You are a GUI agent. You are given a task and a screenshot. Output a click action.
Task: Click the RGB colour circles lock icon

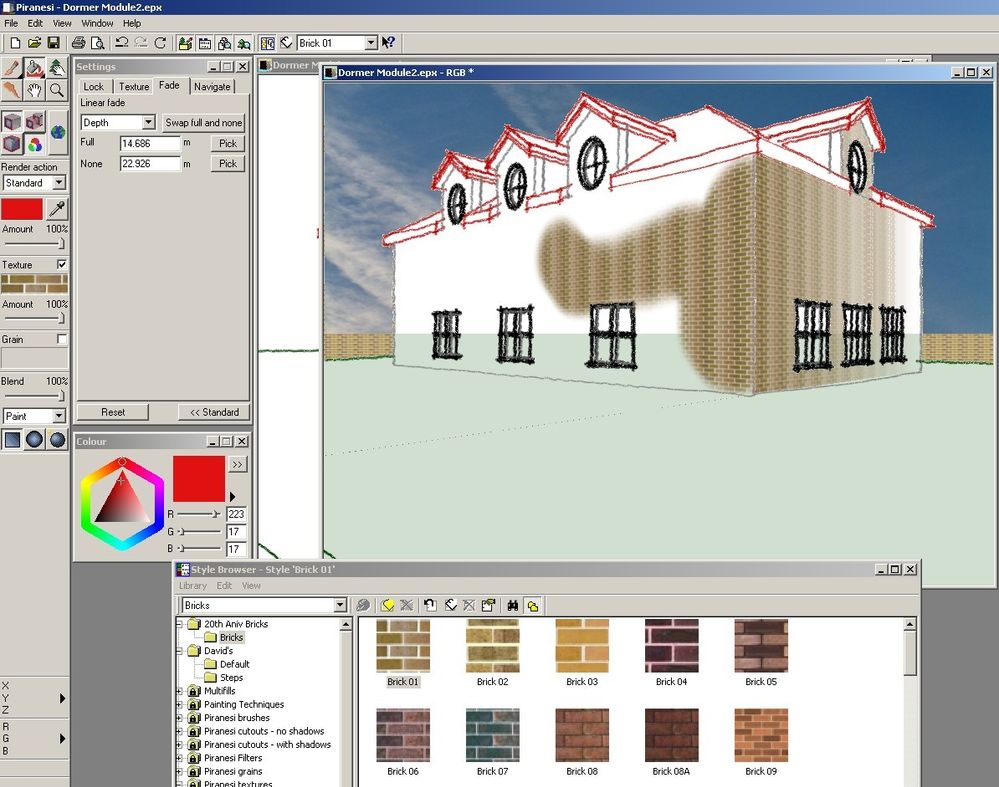34,144
